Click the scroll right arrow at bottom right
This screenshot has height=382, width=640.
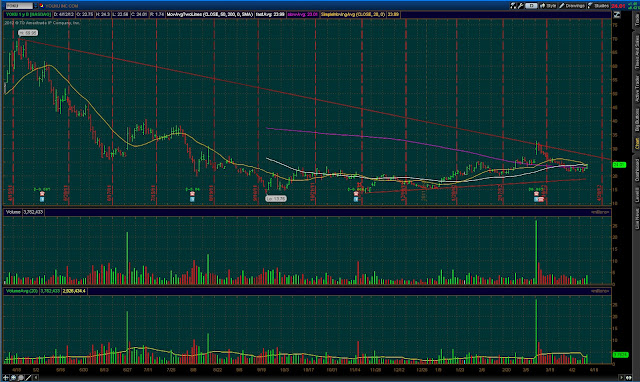click(x=622, y=378)
